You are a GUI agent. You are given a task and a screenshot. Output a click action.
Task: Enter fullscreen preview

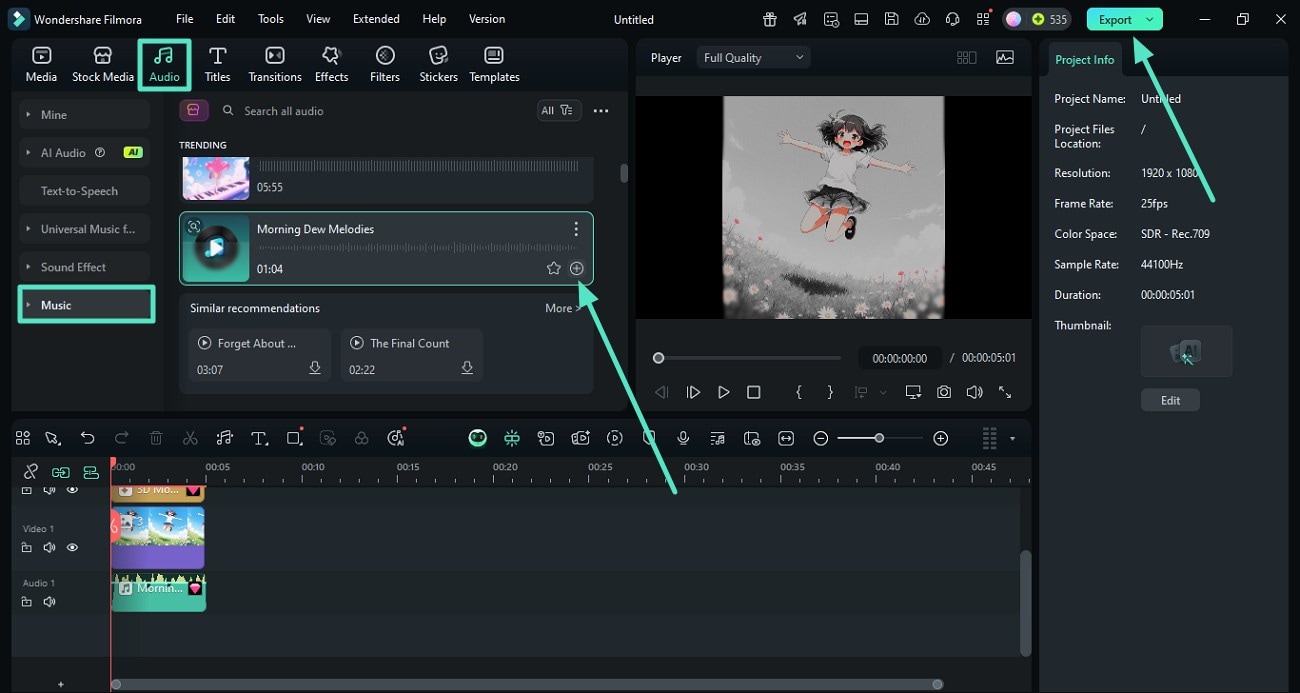point(1005,393)
